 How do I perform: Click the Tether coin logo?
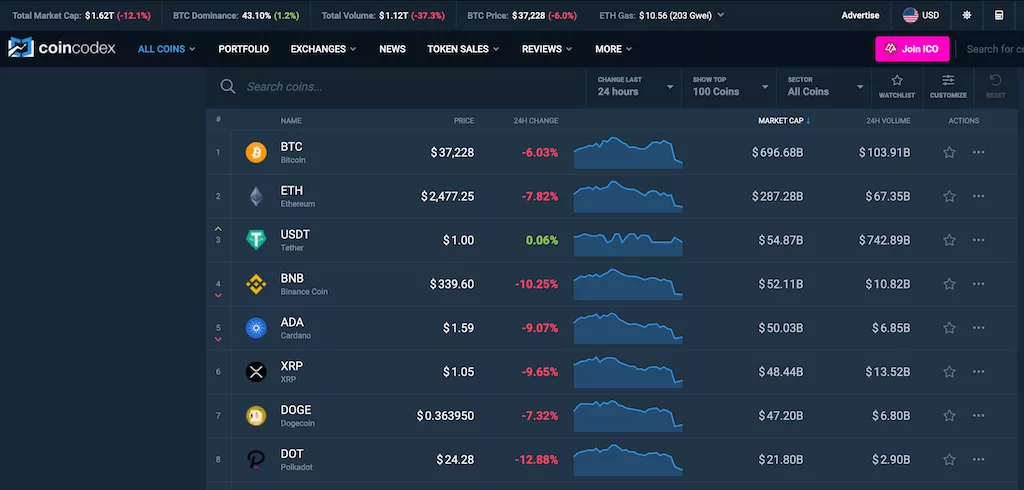256,240
